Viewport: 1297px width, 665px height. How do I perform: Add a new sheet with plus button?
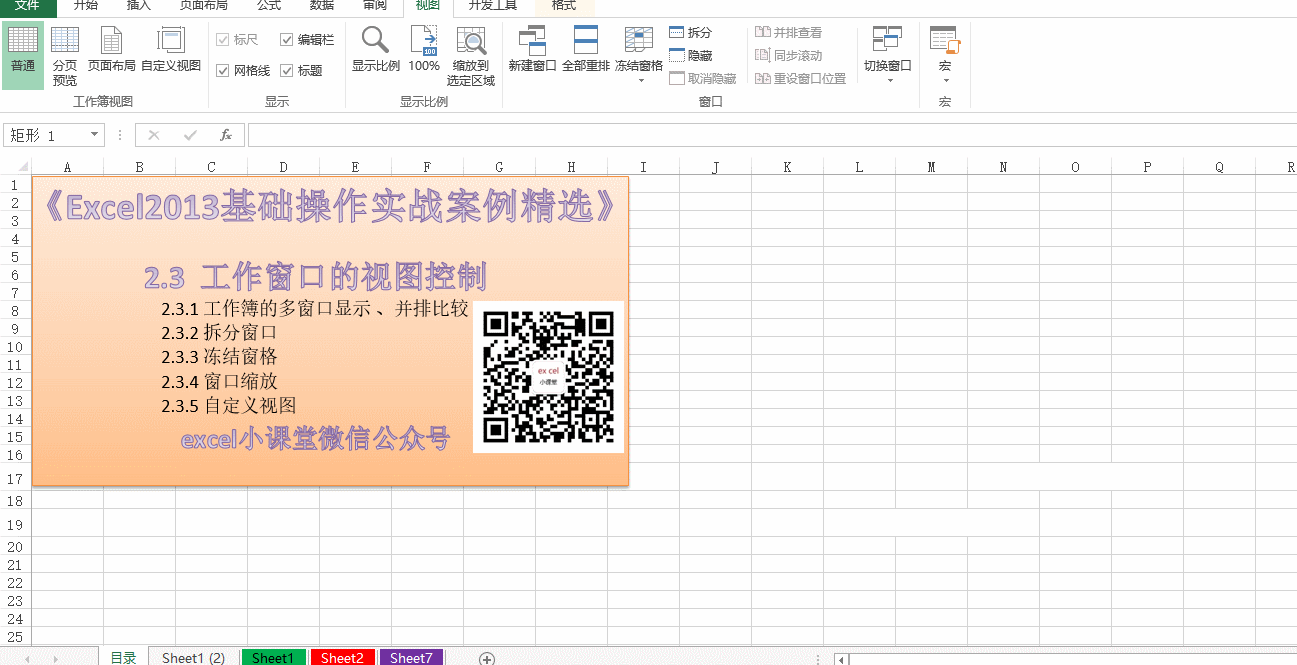pyautogui.click(x=487, y=658)
